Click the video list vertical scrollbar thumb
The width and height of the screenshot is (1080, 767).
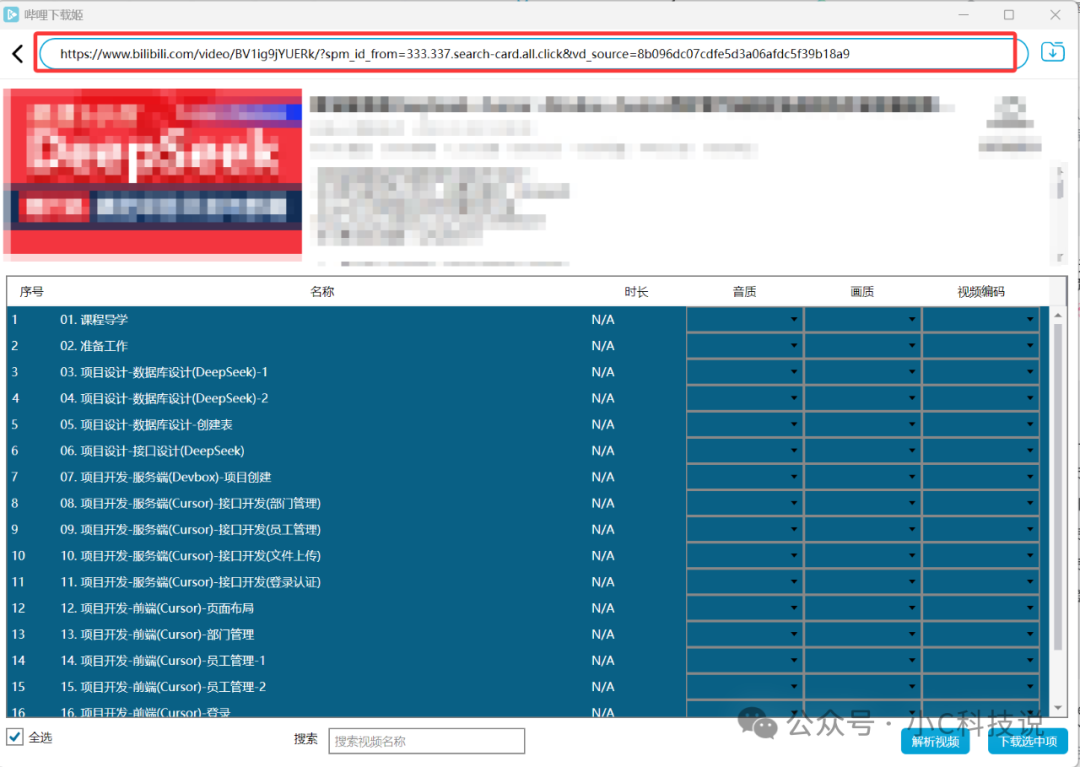(1058, 487)
